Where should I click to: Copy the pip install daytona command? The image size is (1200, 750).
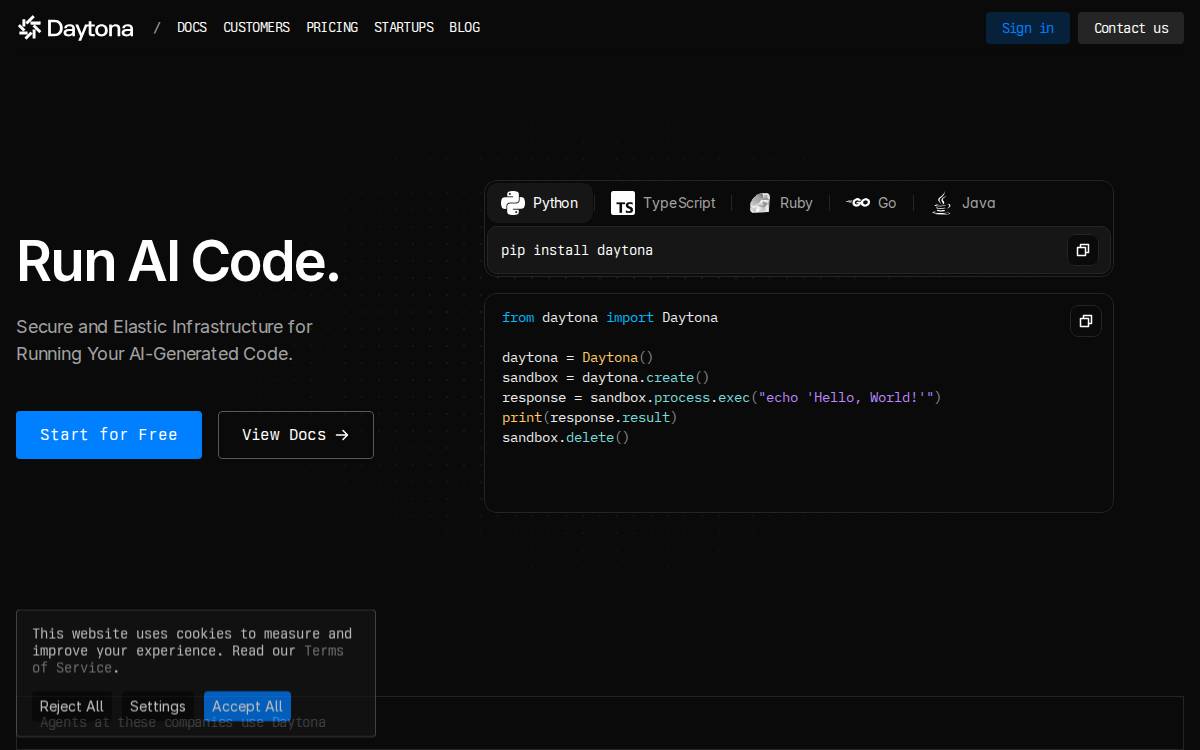pyautogui.click(x=1083, y=250)
